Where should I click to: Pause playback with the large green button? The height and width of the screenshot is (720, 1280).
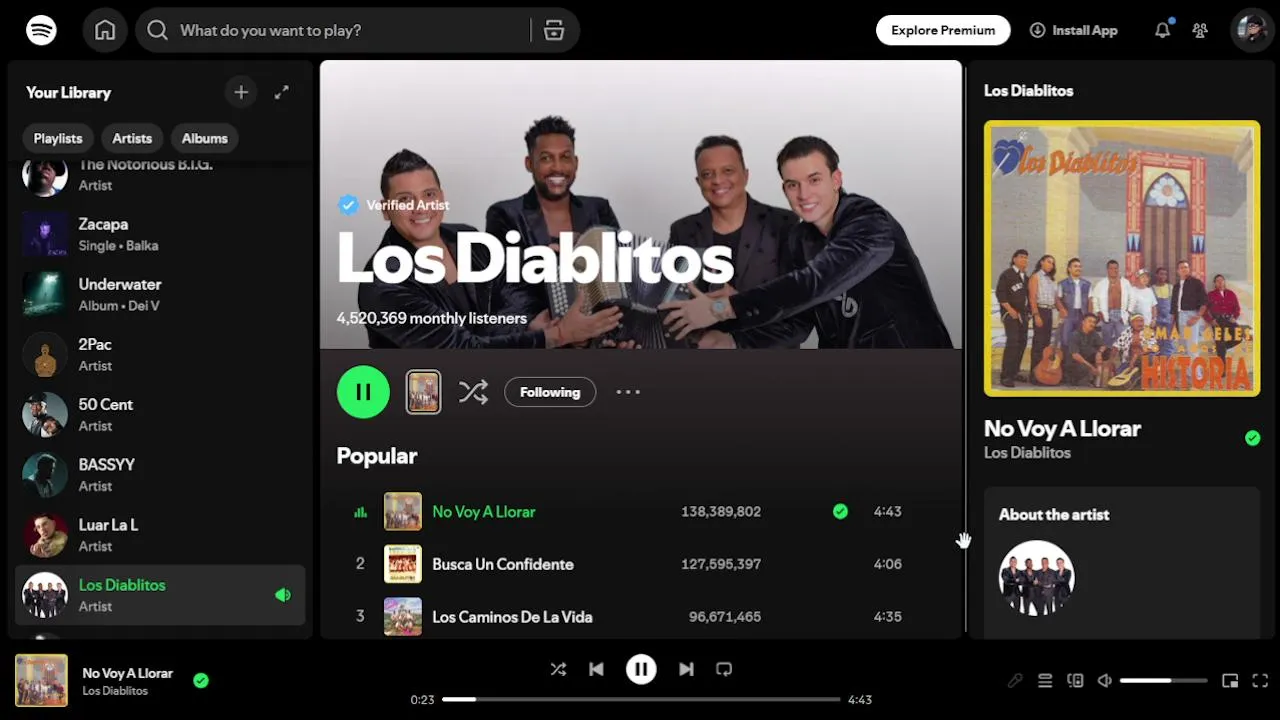(363, 392)
